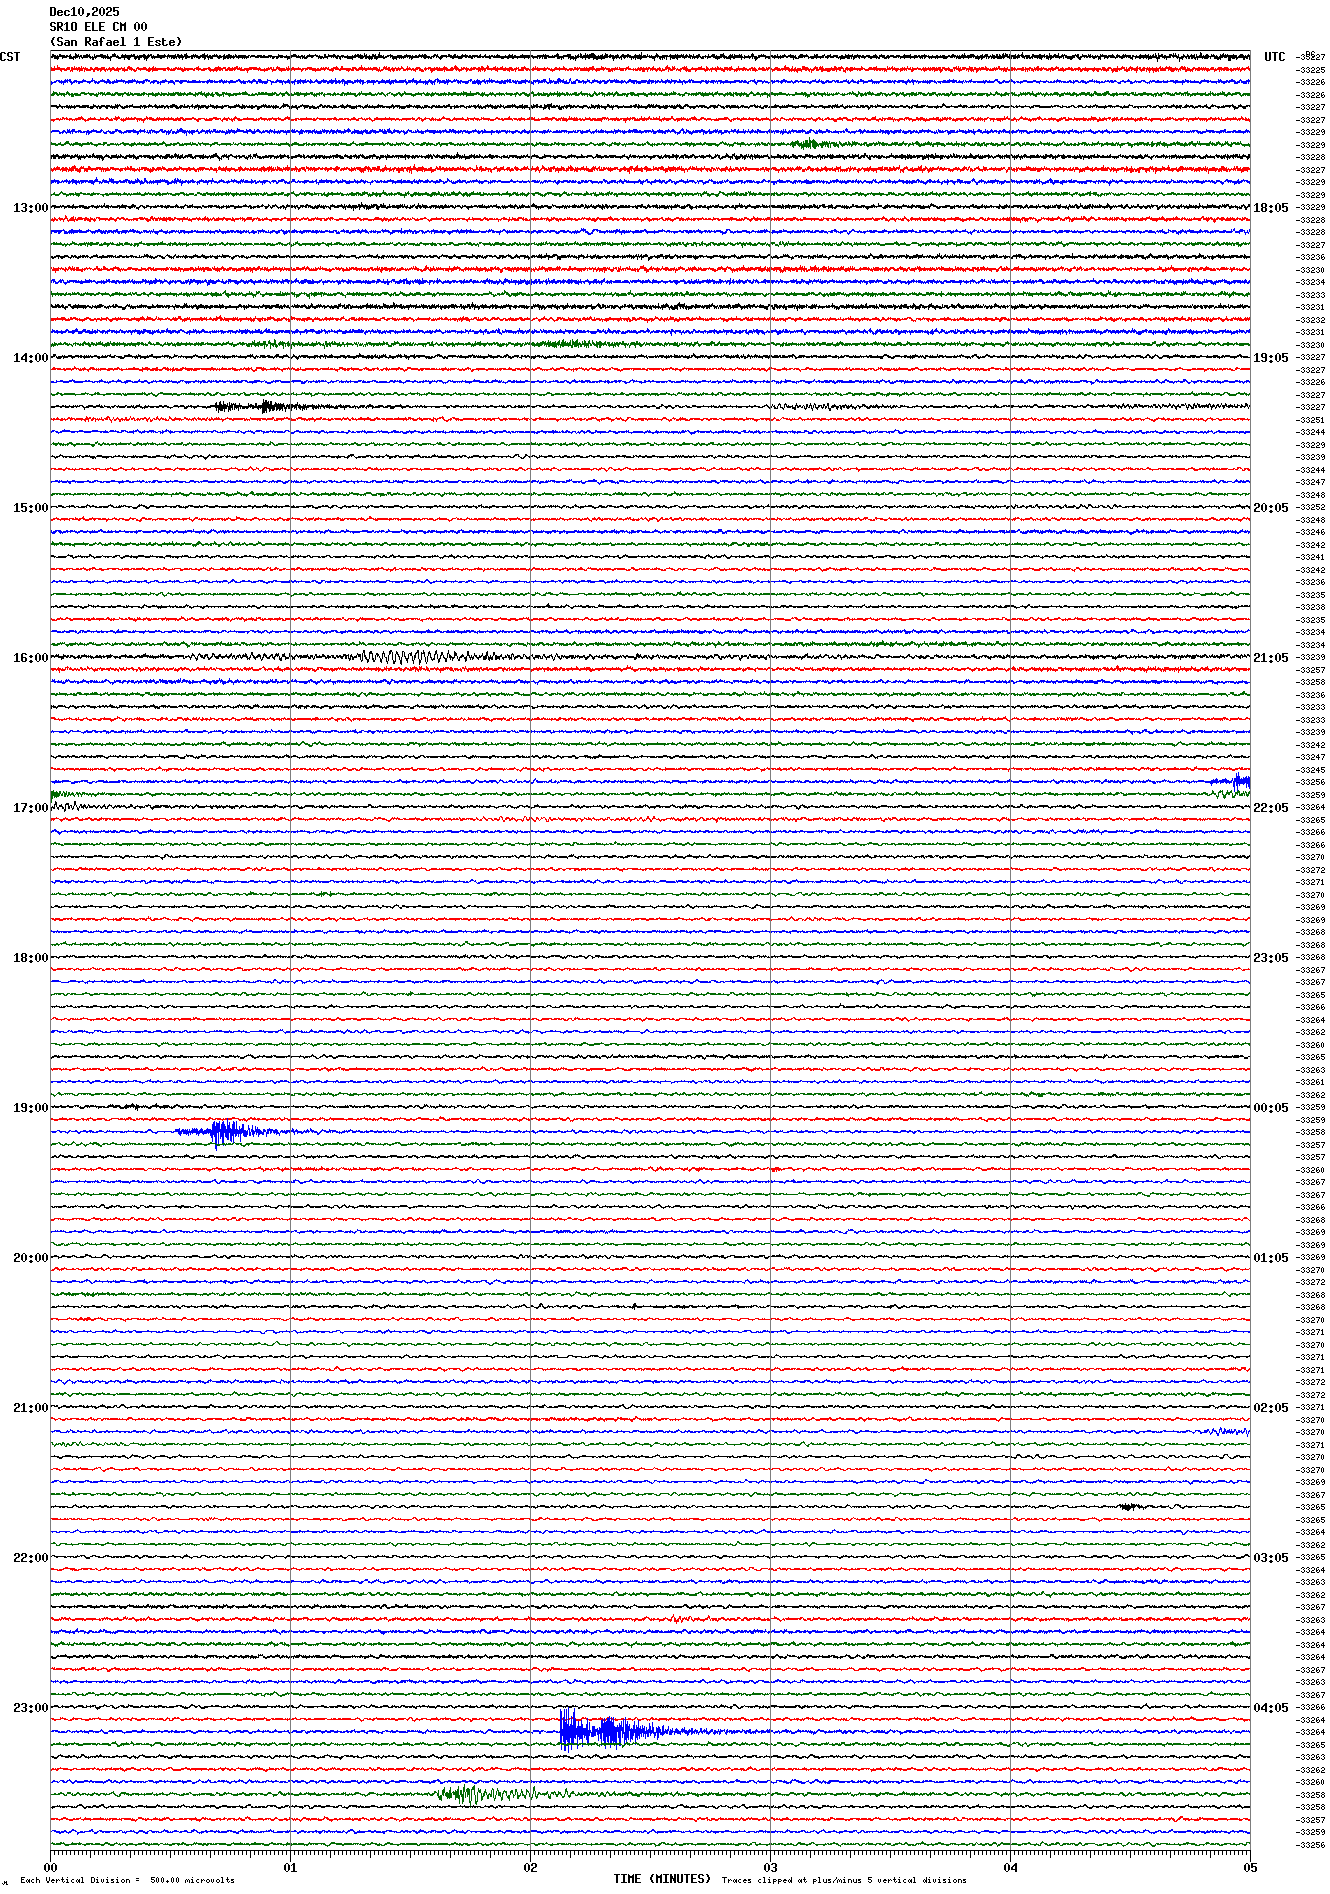The width and height of the screenshot is (1330, 1894).
Task: Click the black oscillation on the 16:00 trace
Action: pyautogui.click(x=410, y=657)
